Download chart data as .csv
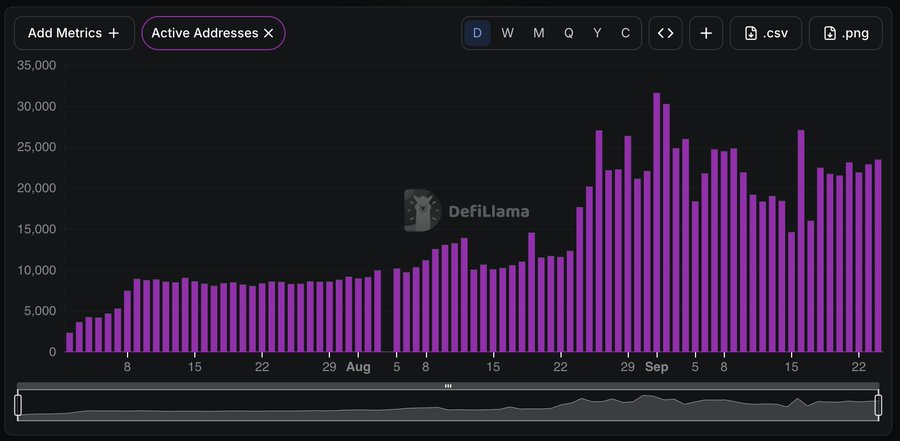The height and width of the screenshot is (441, 900). pyautogui.click(x=766, y=33)
